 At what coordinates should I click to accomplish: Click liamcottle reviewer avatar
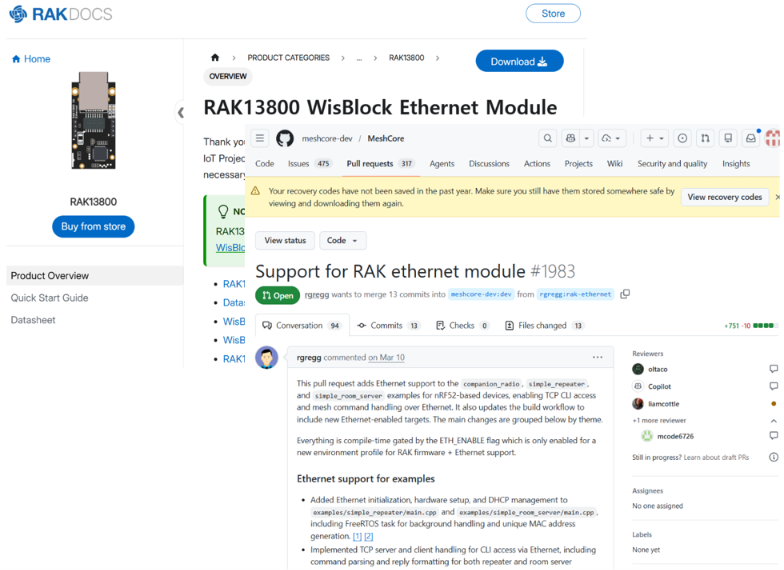click(638, 404)
